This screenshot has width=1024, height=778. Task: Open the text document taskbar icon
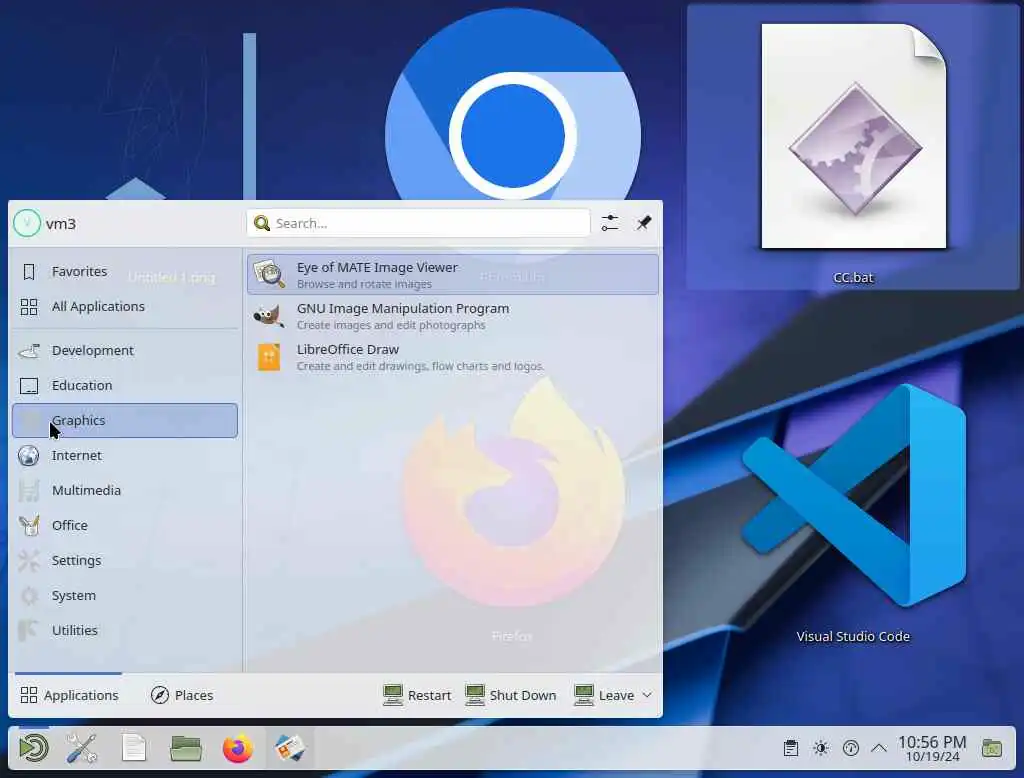(x=134, y=749)
